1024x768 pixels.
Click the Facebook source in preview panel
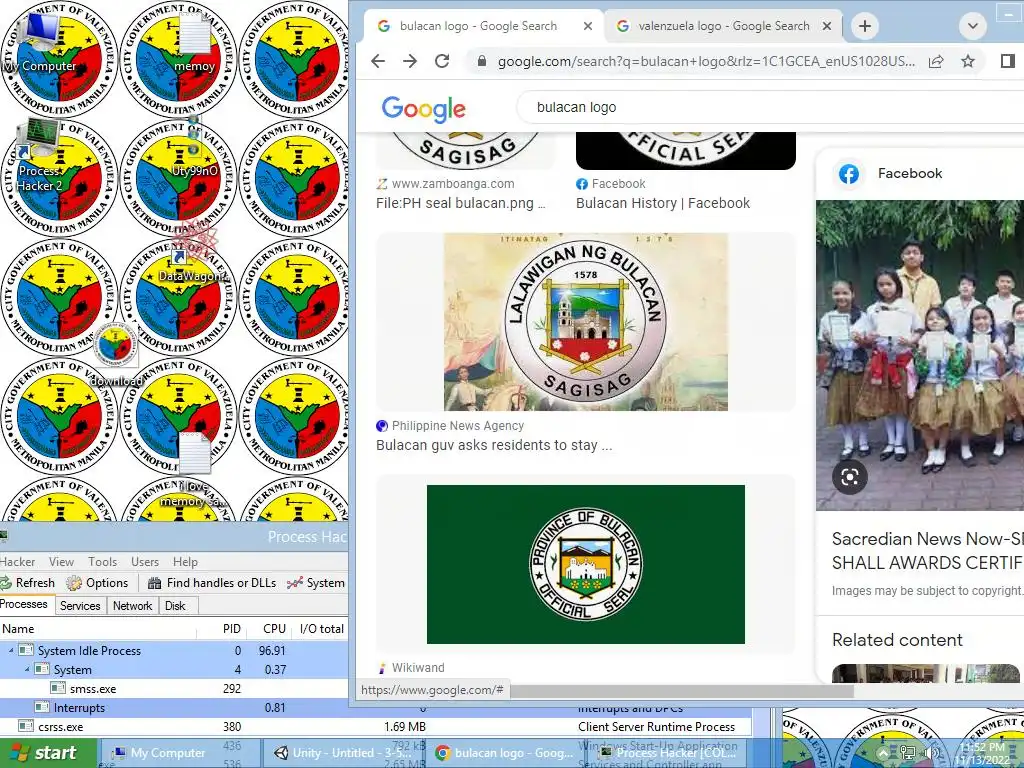[910, 174]
